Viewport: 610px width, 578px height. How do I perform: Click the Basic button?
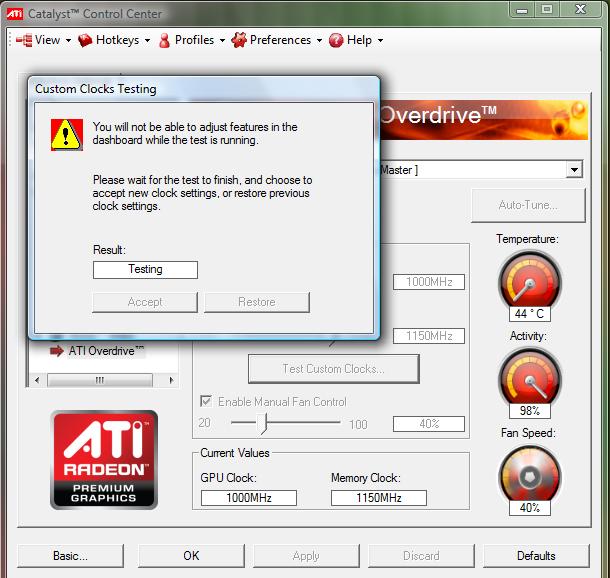click(x=70, y=556)
